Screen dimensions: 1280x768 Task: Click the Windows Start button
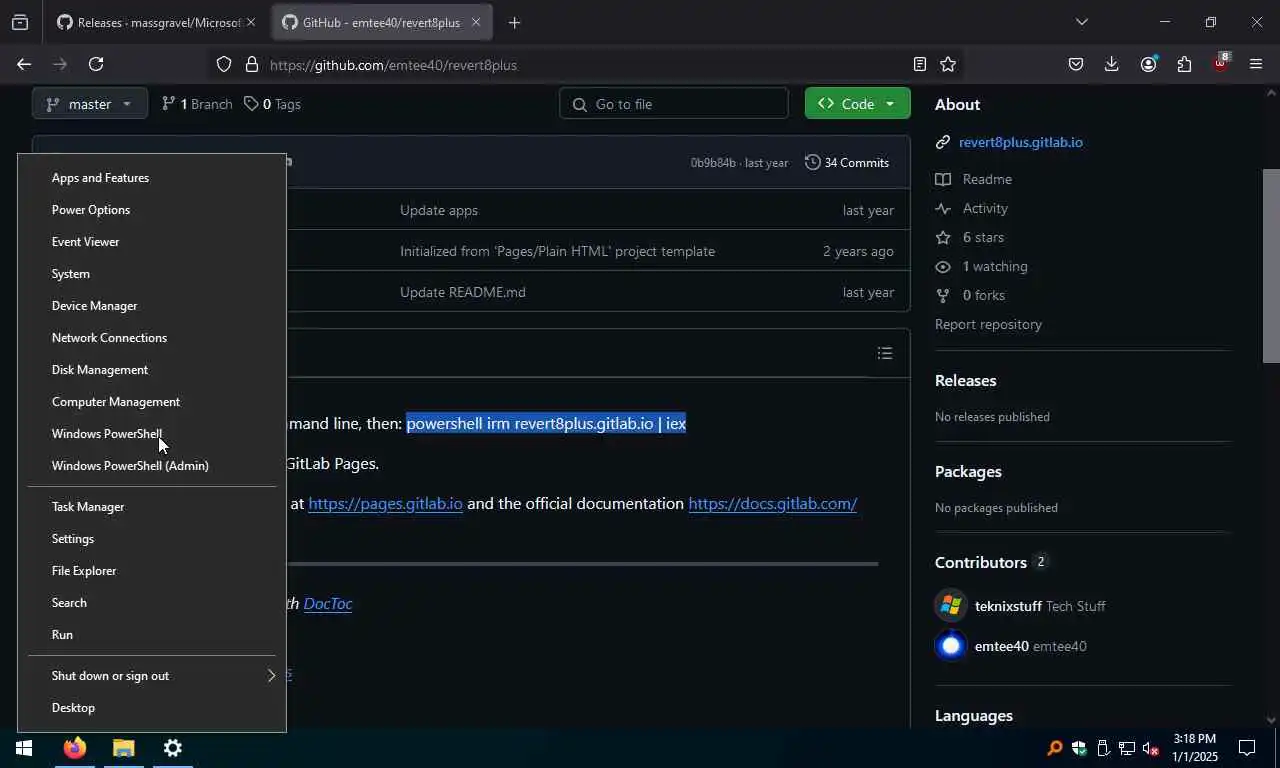(x=24, y=748)
